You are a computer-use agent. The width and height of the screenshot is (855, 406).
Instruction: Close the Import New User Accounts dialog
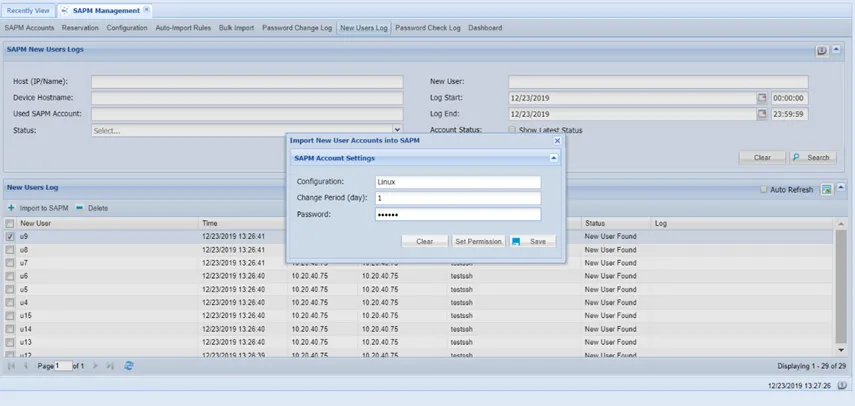[557, 141]
